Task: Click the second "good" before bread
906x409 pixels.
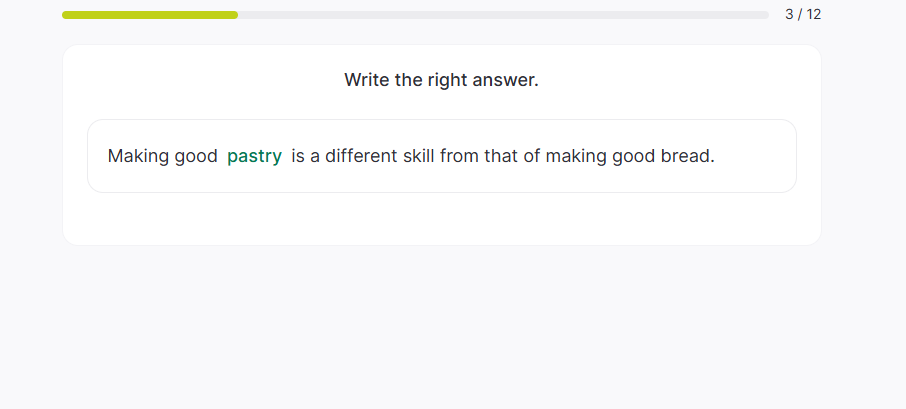Action: (x=633, y=156)
